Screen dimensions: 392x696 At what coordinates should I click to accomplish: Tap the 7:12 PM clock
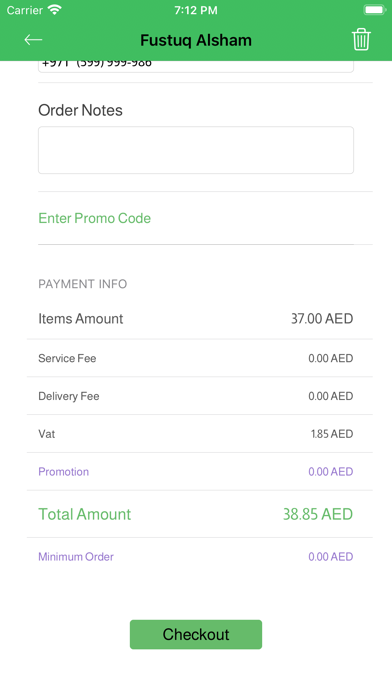pyautogui.click(x=196, y=10)
